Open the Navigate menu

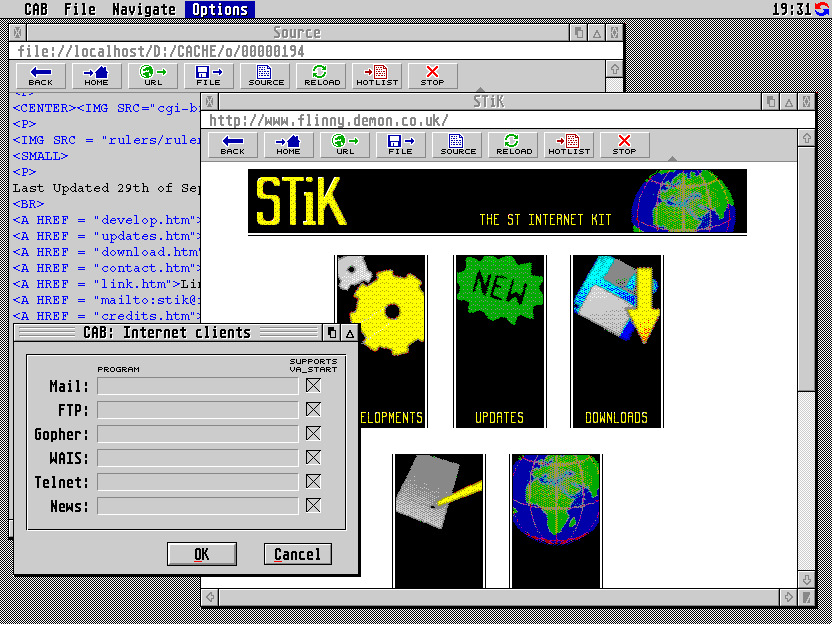pos(144,9)
